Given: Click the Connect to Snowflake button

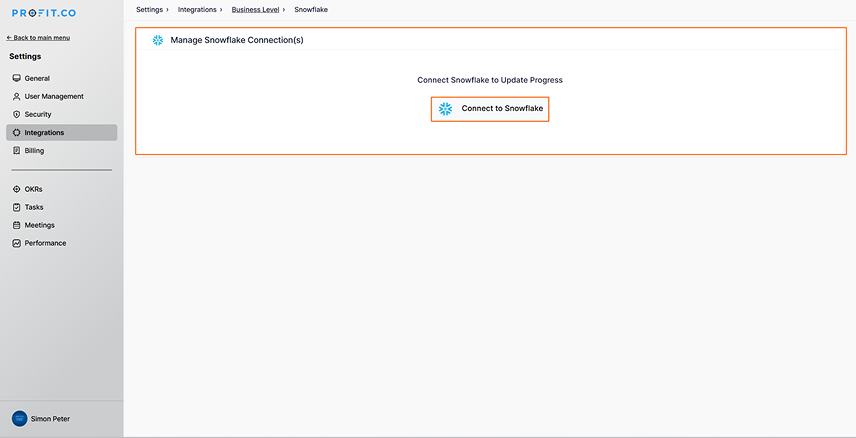Looking at the screenshot, I should [x=490, y=109].
